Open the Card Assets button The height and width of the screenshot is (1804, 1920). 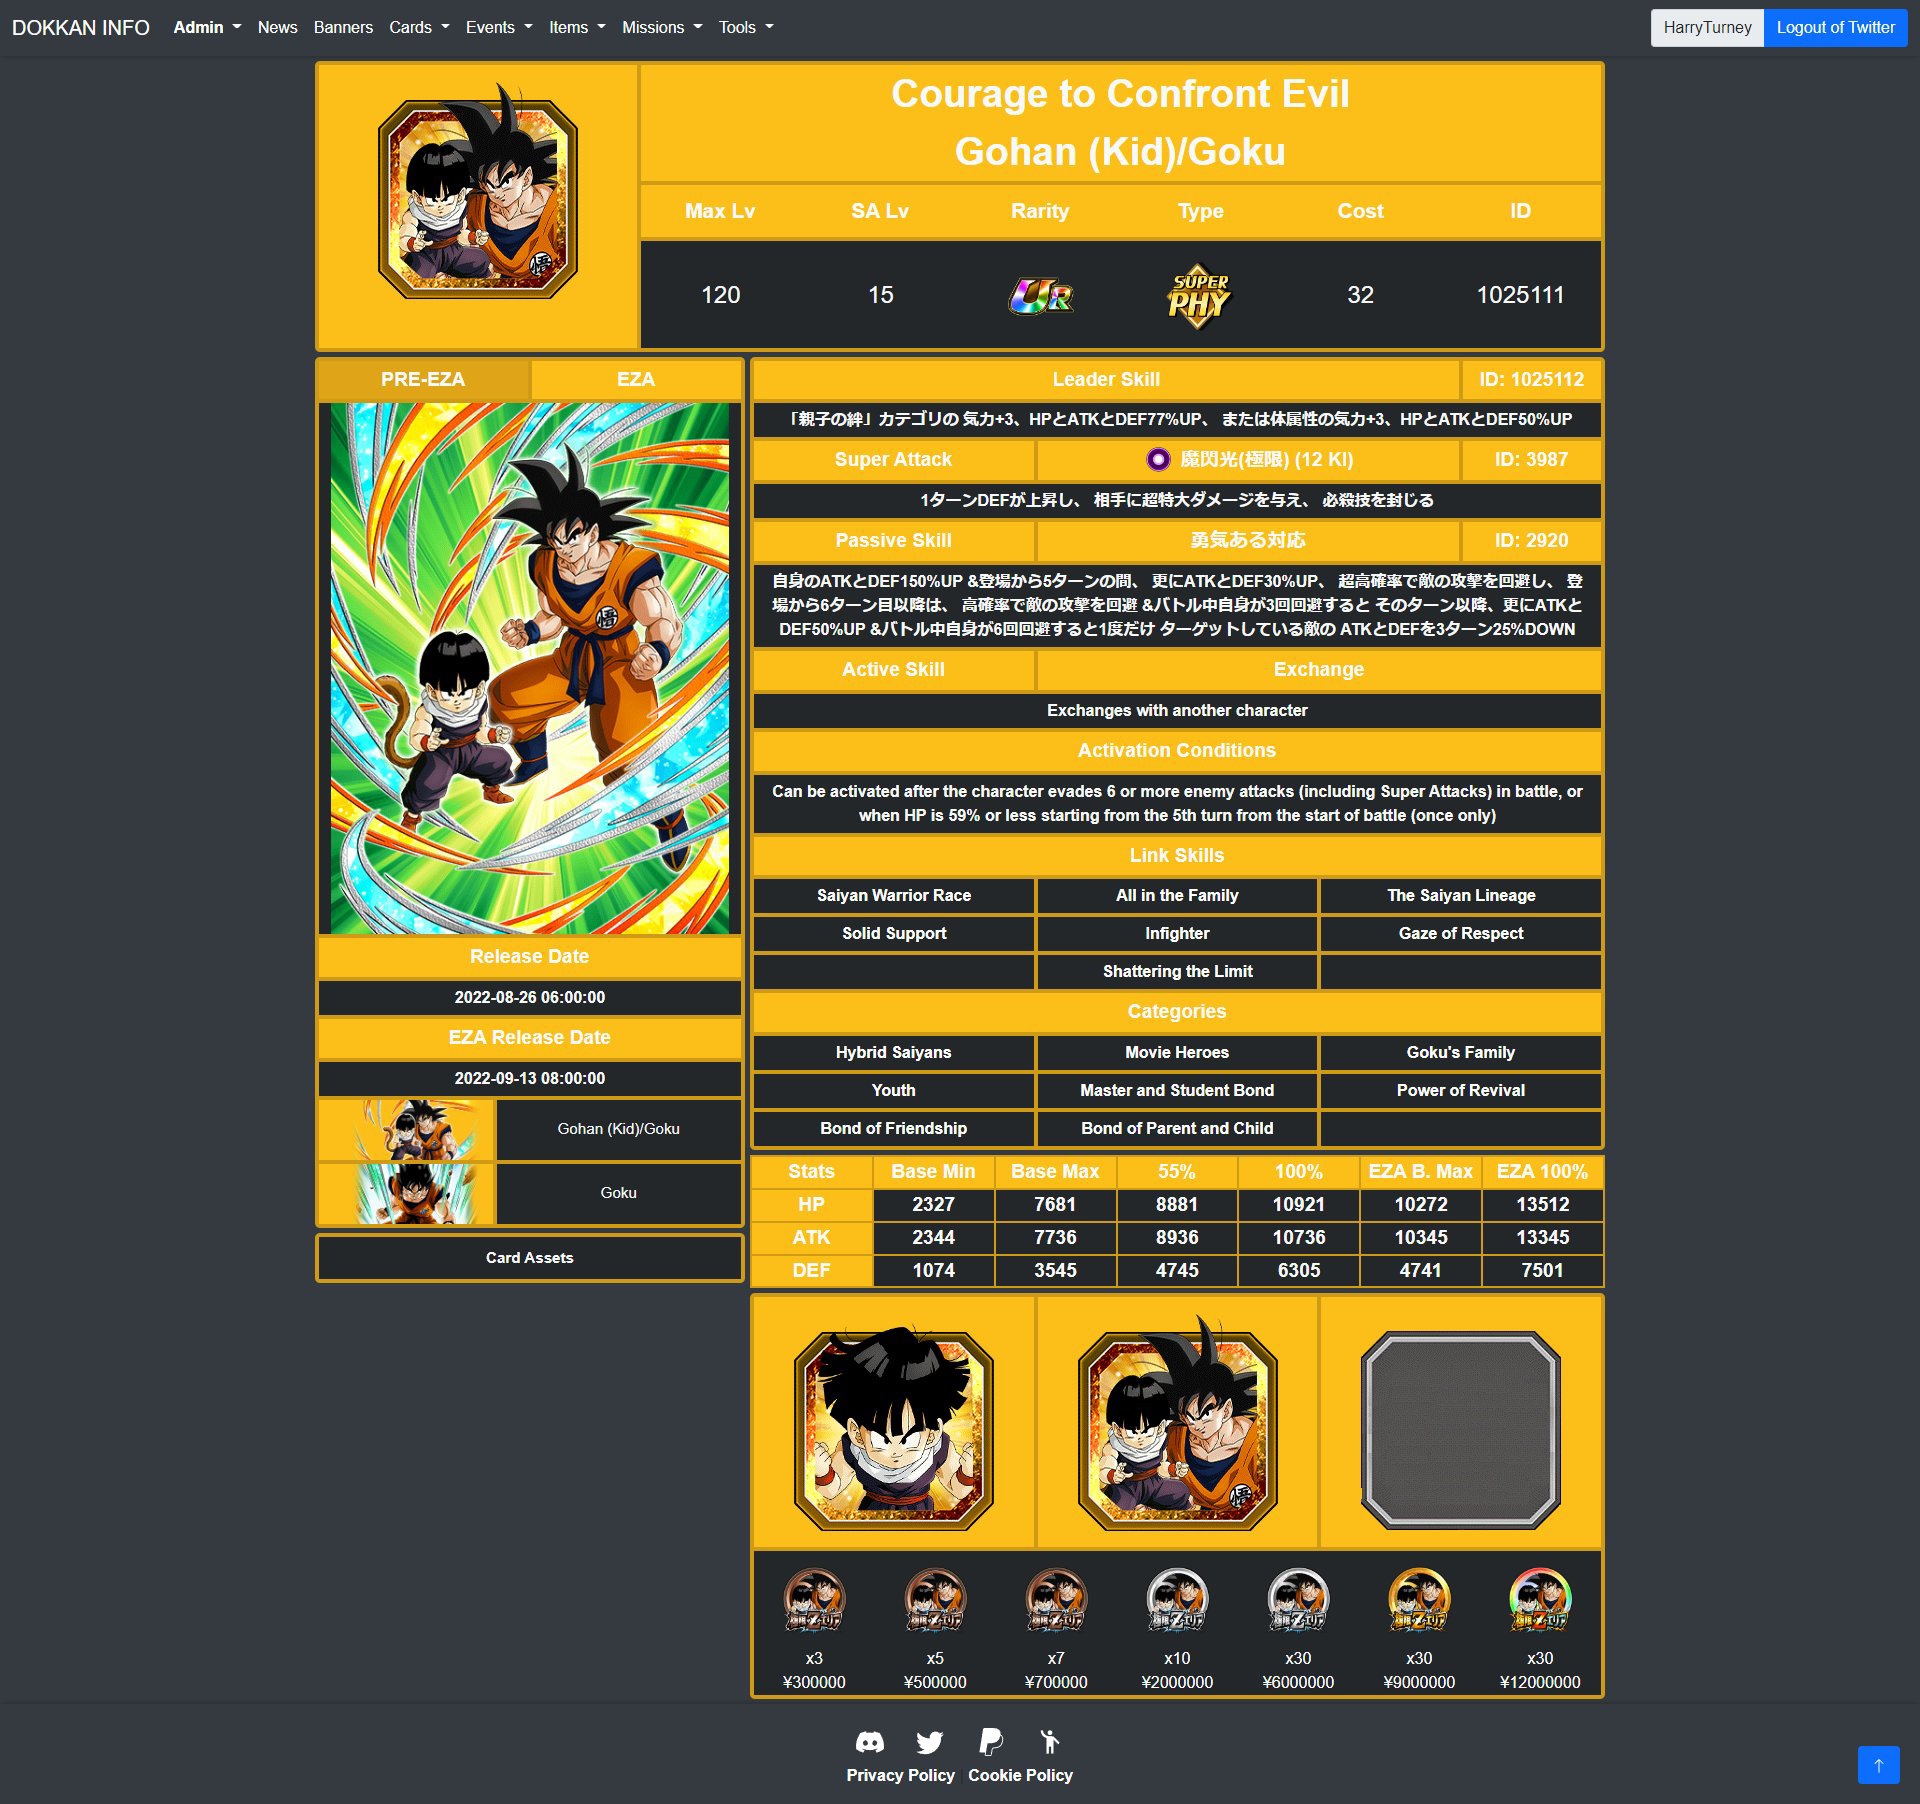[530, 1257]
